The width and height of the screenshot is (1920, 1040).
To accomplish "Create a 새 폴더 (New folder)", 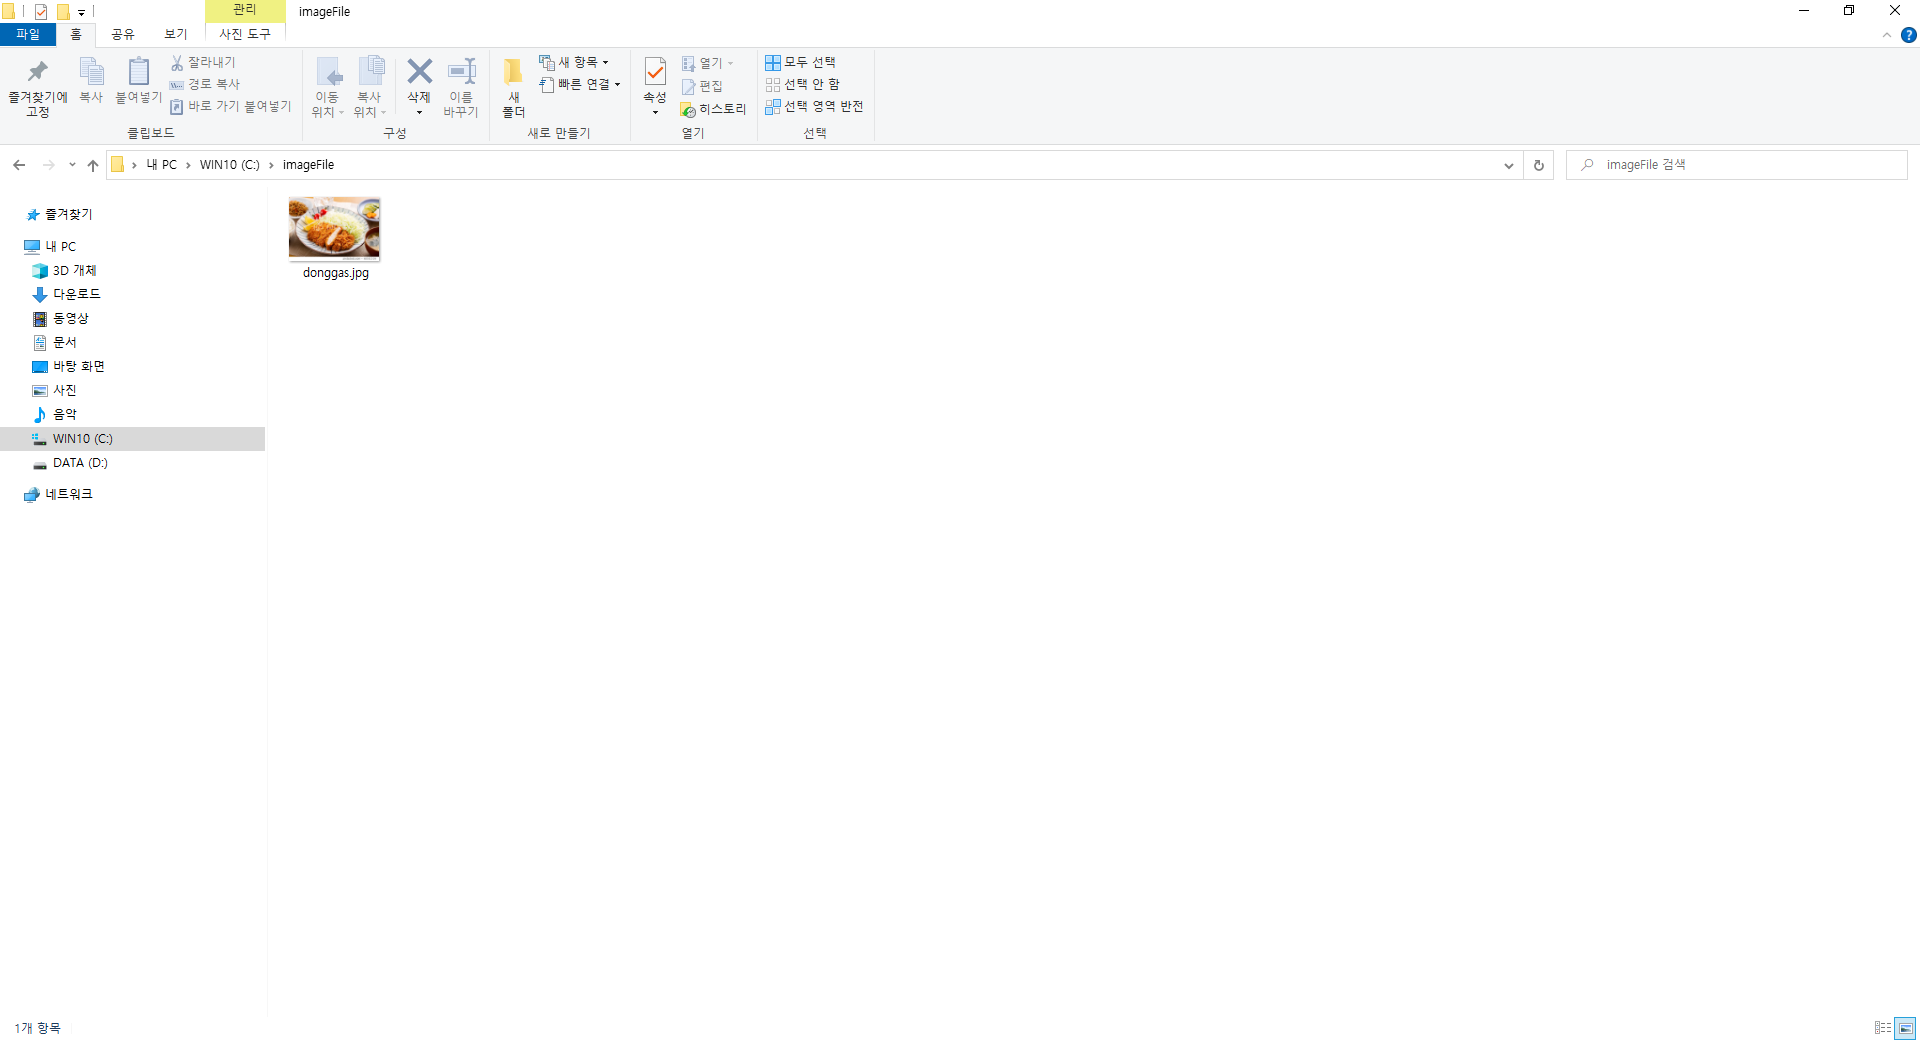I will pos(513,84).
